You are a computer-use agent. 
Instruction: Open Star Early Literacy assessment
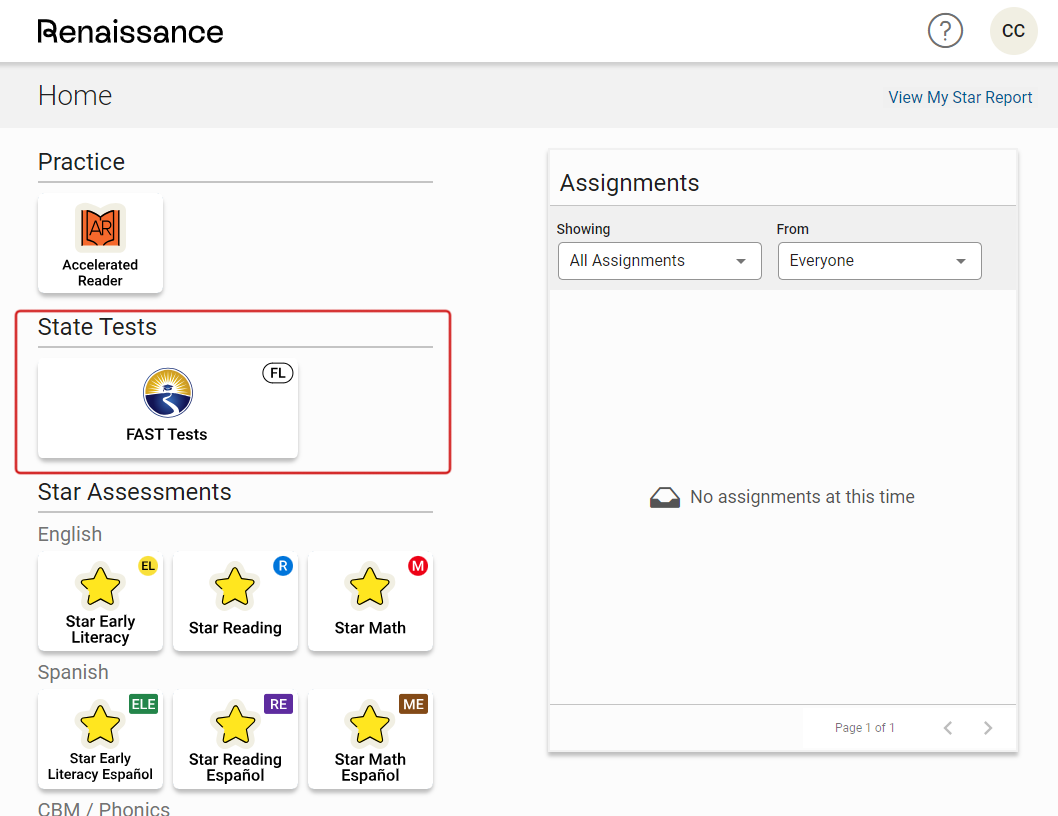pyautogui.click(x=100, y=602)
